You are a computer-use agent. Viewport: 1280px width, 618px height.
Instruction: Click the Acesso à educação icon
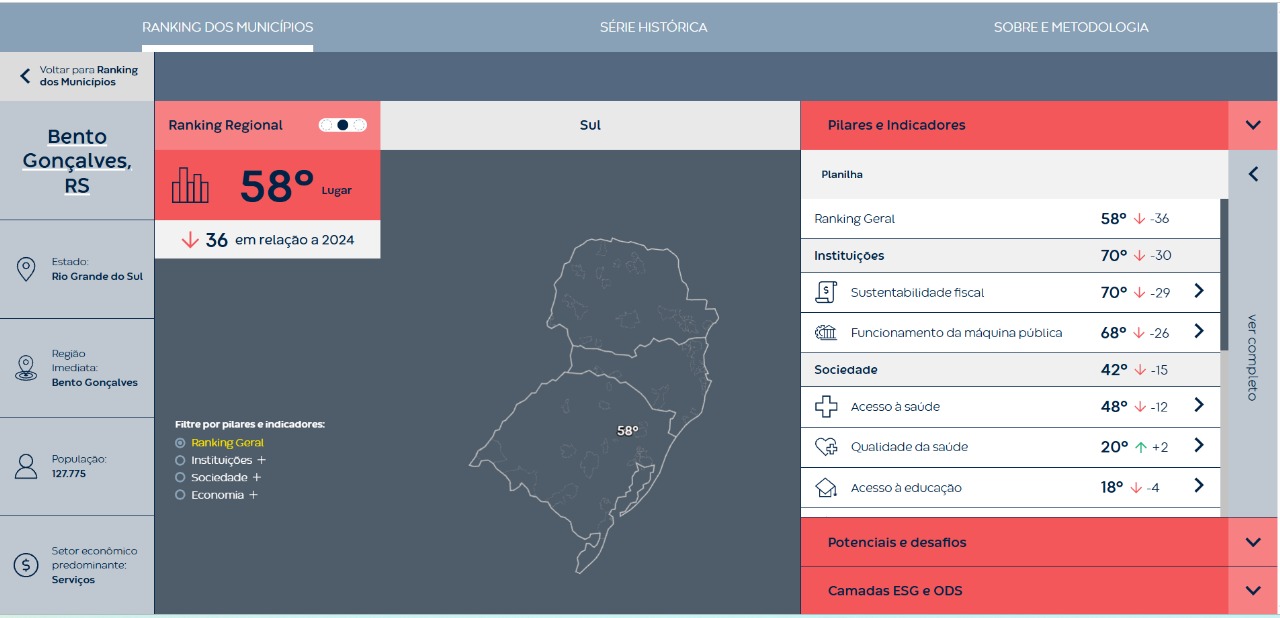[x=826, y=488]
